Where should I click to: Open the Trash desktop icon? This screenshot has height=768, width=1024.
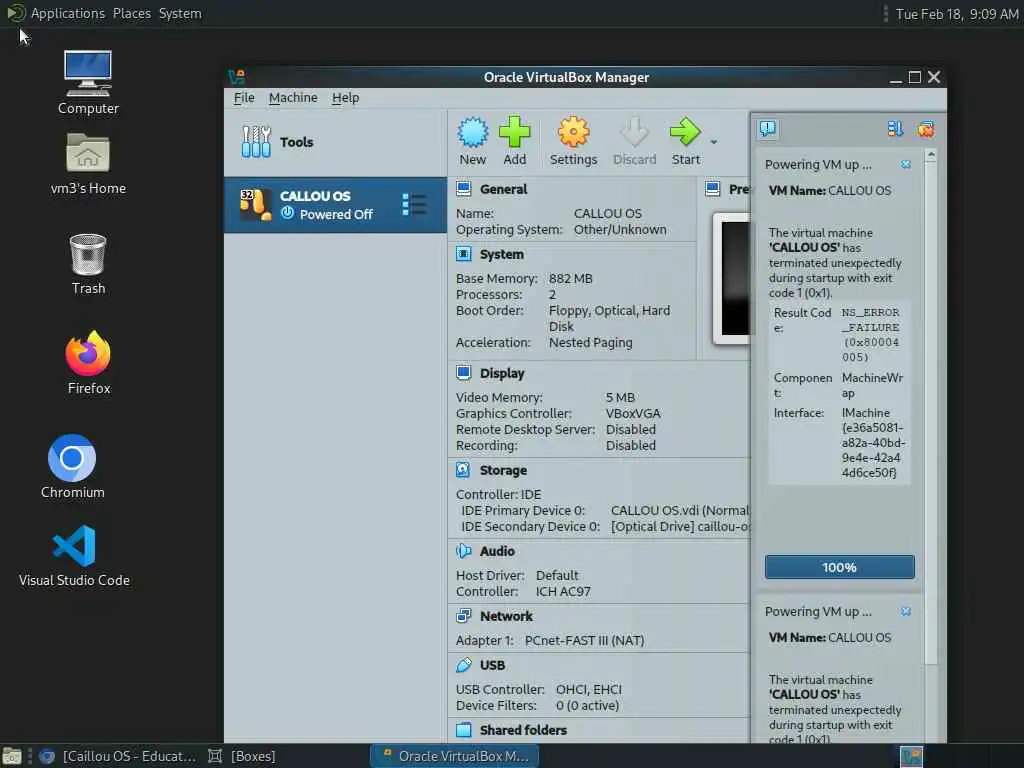tap(88, 264)
